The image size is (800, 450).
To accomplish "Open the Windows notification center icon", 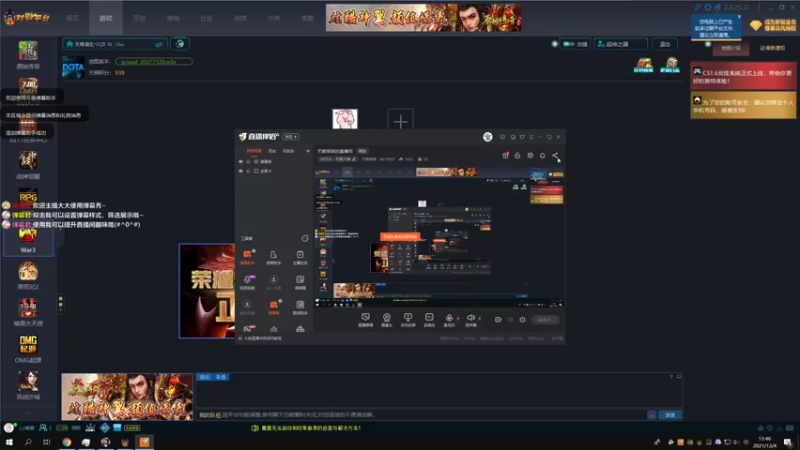I will click(788, 442).
